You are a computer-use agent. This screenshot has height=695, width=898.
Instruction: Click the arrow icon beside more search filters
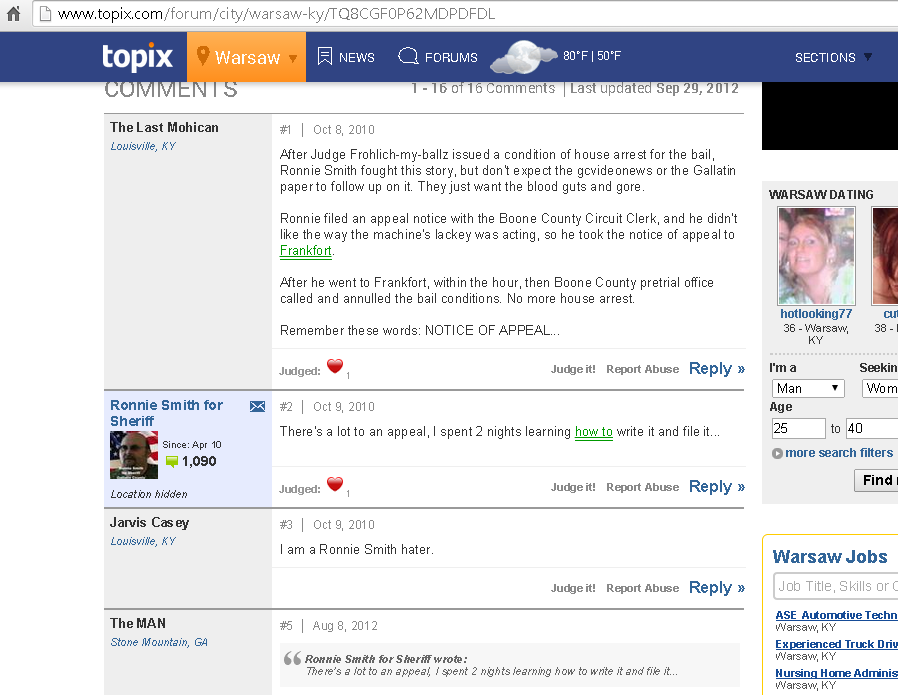click(777, 453)
